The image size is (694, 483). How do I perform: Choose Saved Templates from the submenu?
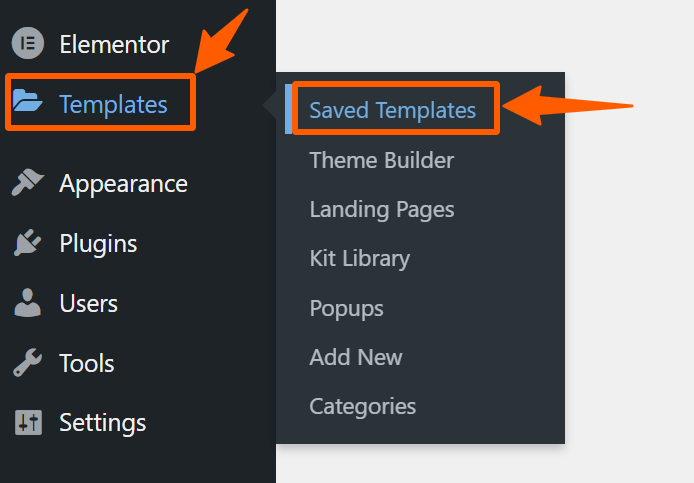[393, 110]
